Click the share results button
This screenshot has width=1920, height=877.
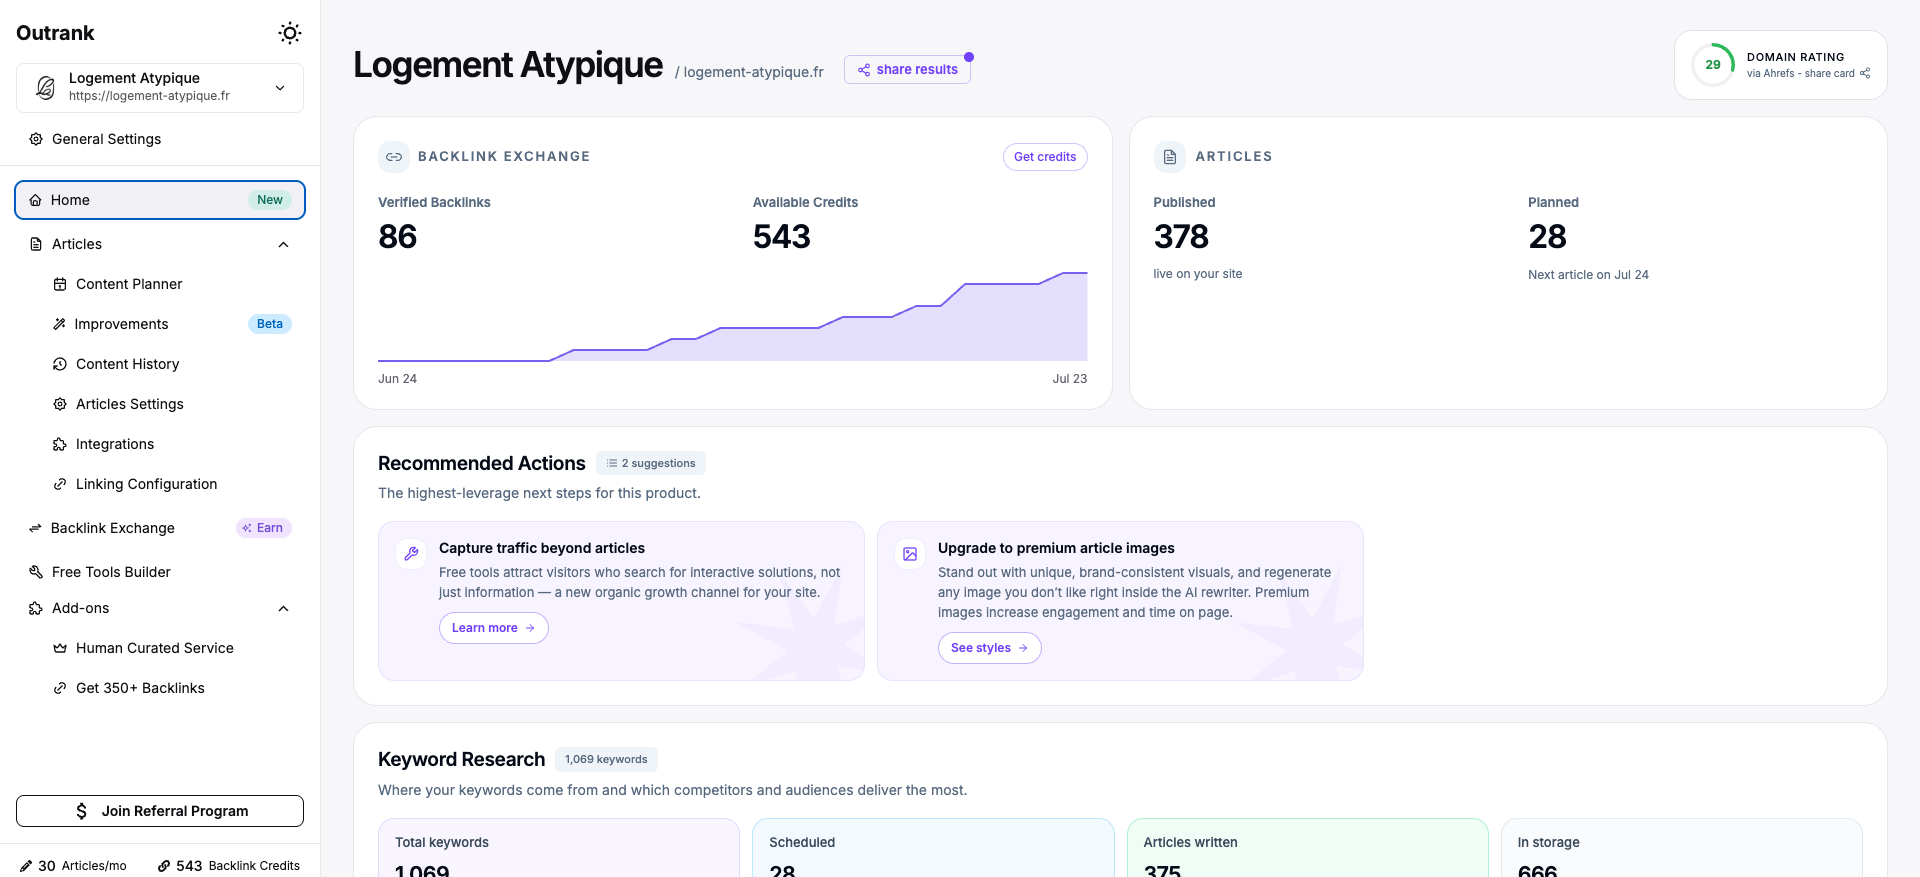click(x=907, y=69)
